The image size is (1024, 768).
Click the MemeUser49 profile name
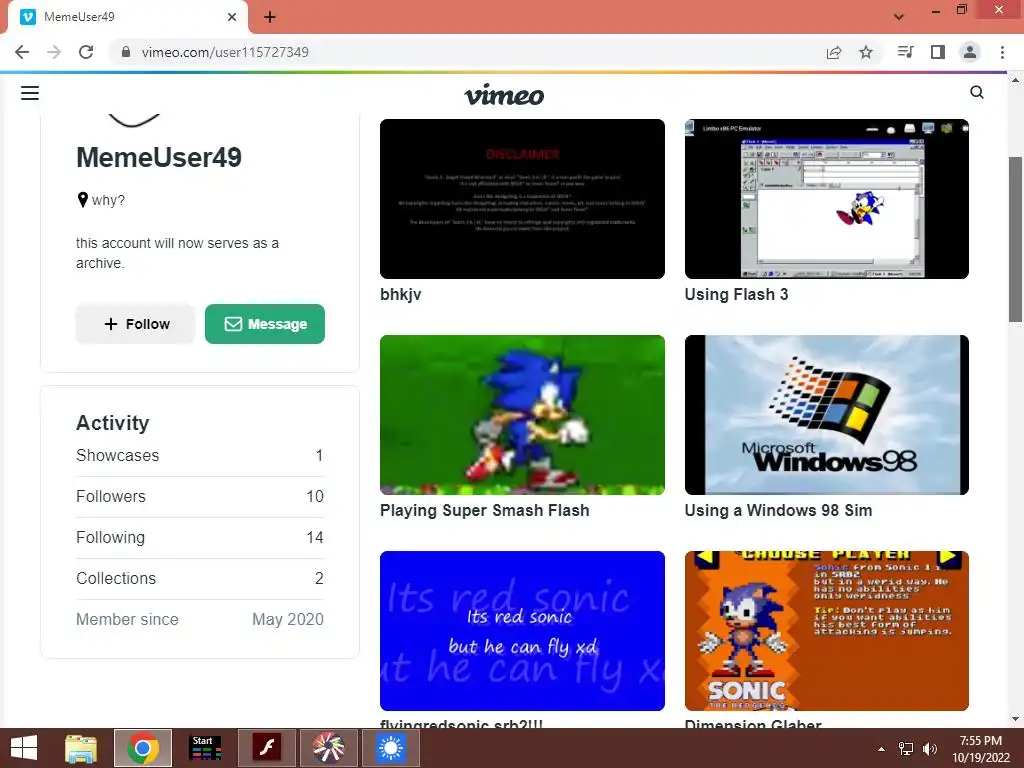[x=159, y=157]
